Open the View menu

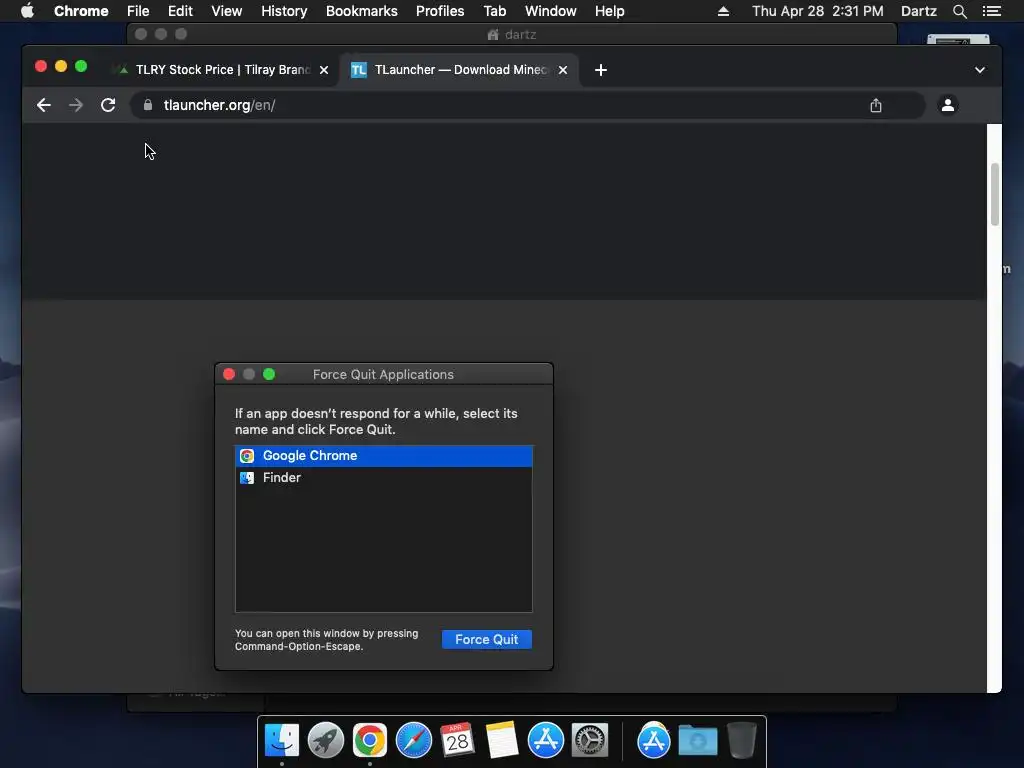coord(227,11)
